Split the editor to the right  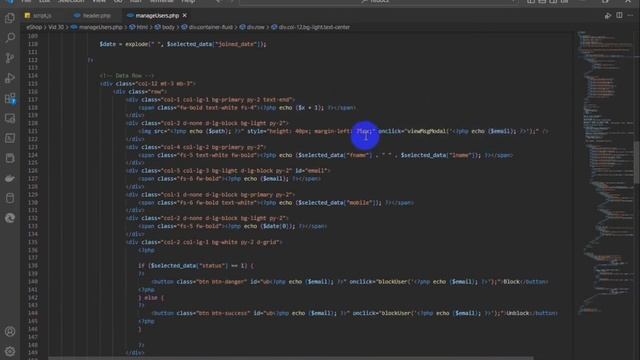(x=619, y=16)
